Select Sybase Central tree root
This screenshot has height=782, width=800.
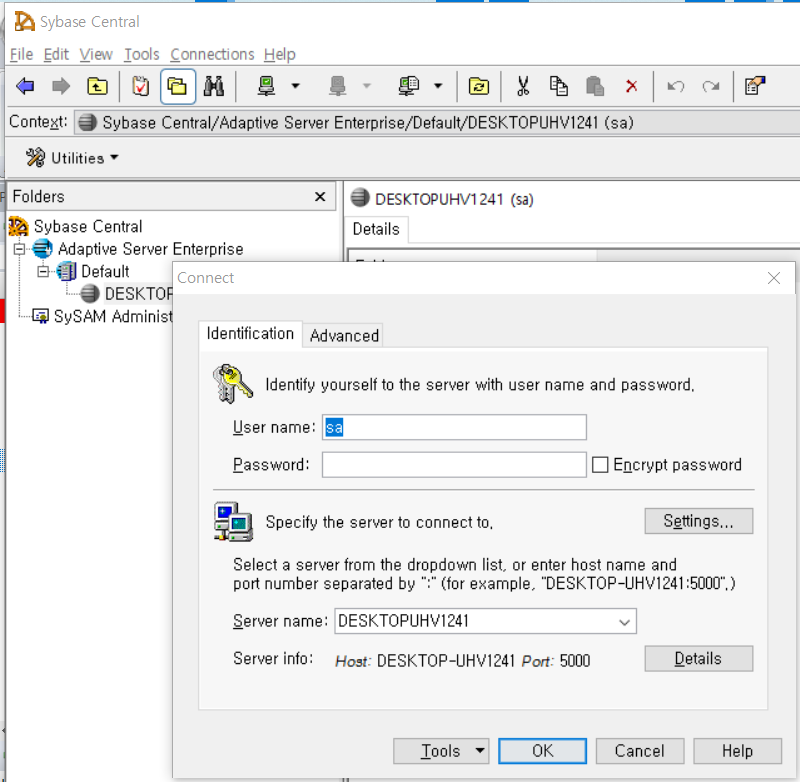click(88, 226)
